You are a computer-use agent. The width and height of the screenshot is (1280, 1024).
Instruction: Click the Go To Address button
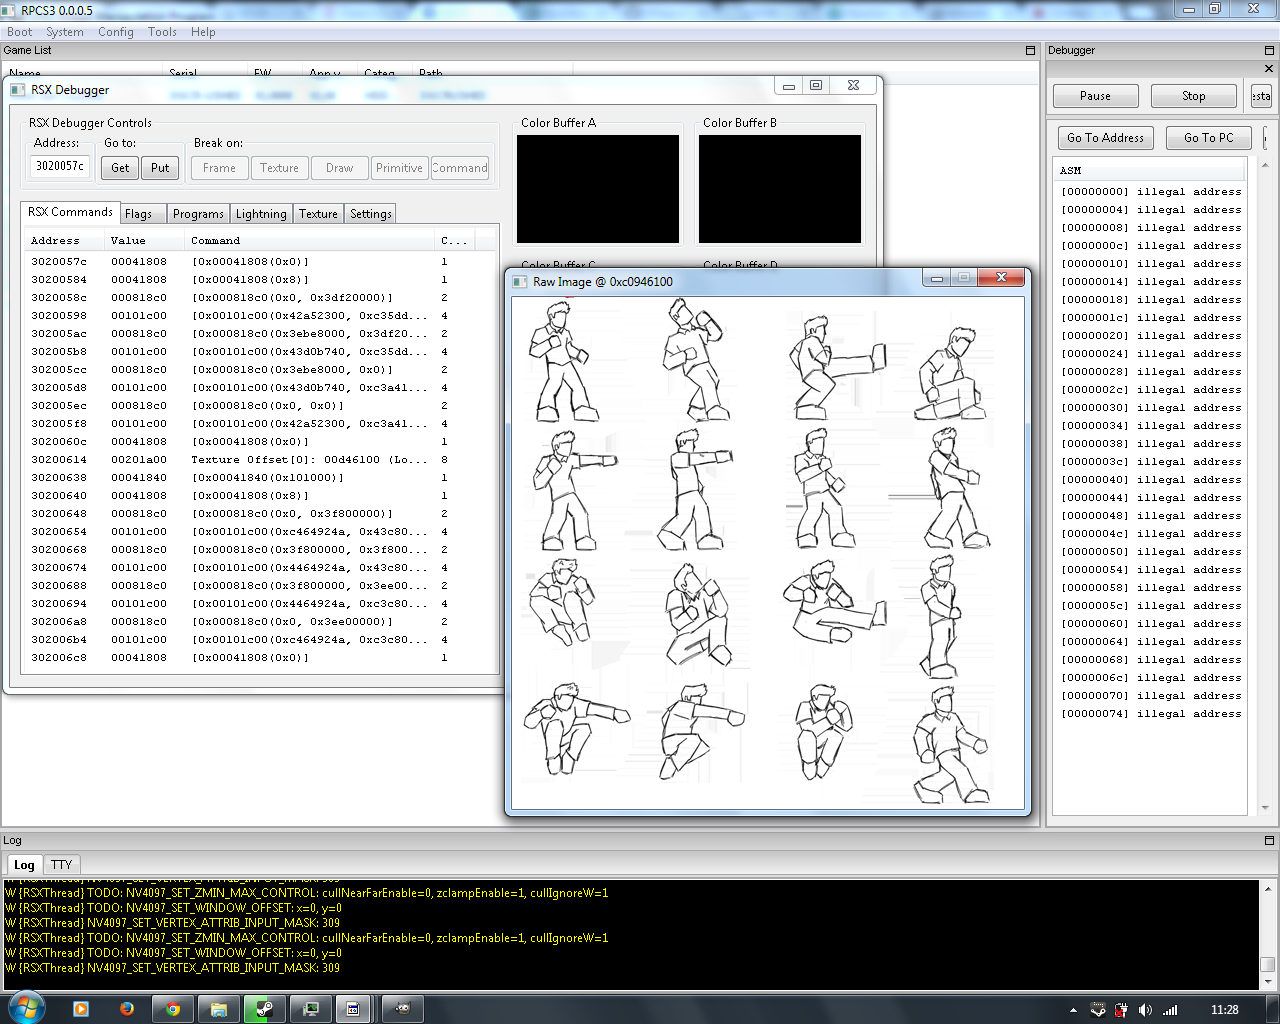[x=1105, y=138]
